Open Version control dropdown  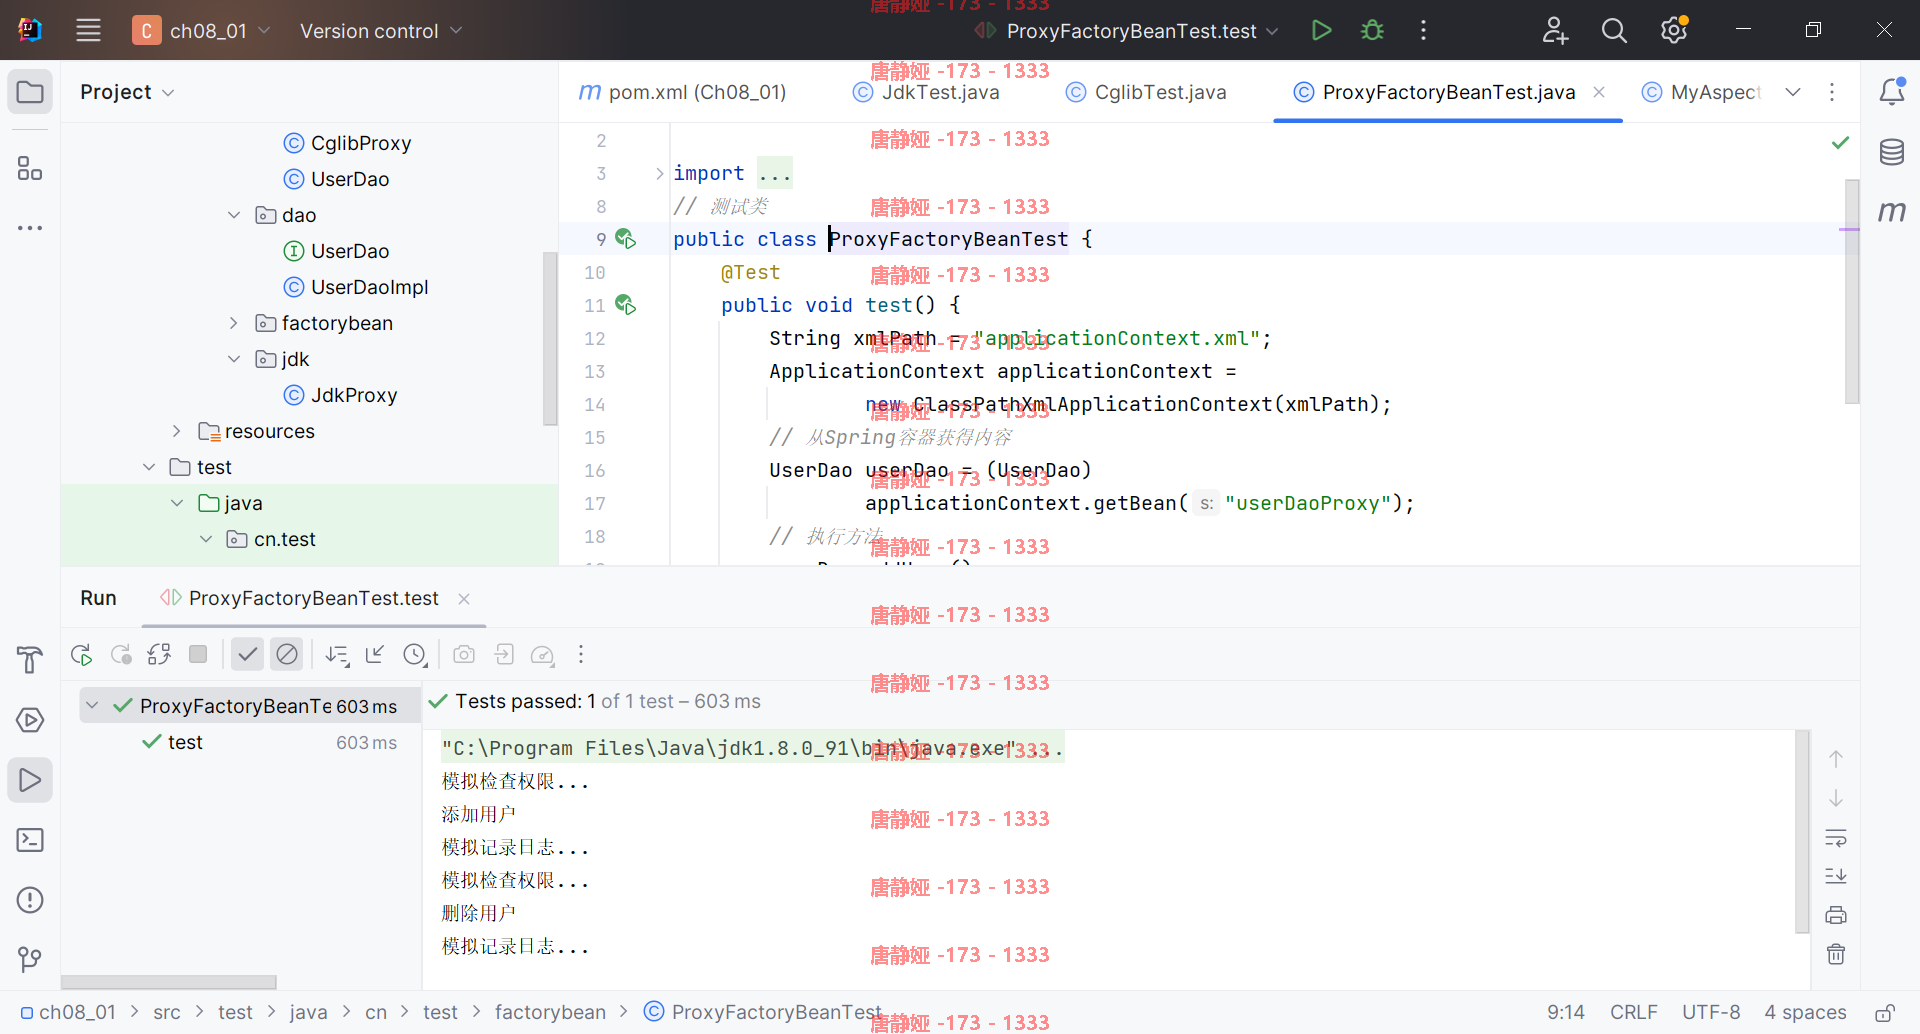click(381, 30)
